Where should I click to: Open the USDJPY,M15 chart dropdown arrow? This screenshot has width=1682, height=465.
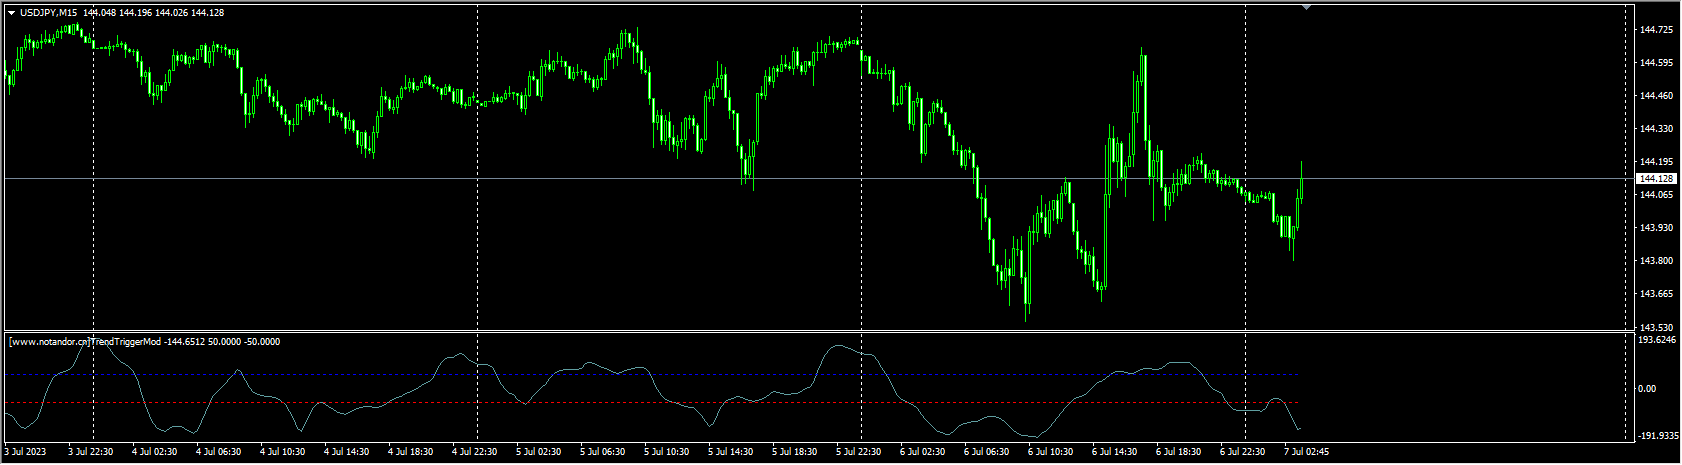click(x=11, y=12)
